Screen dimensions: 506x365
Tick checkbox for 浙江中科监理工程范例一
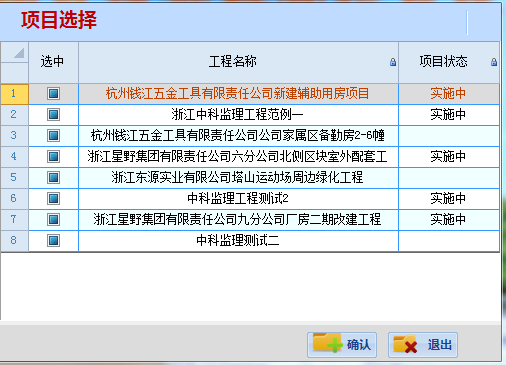pos(53,115)
